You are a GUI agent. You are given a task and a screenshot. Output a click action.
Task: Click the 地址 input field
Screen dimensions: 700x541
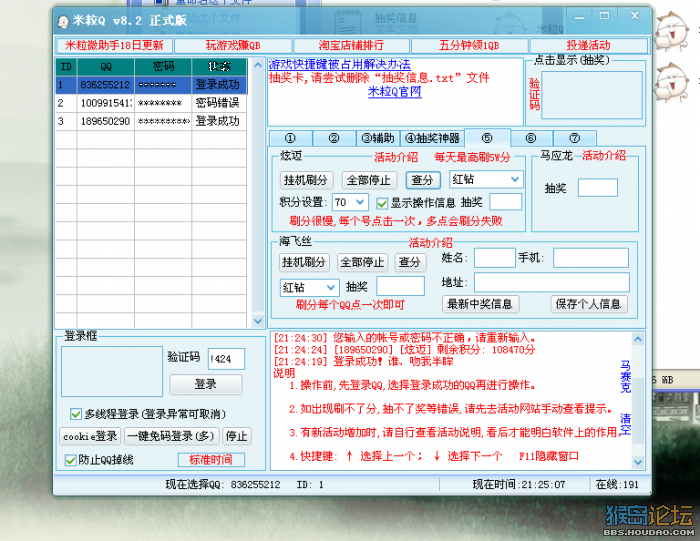point(552,283)
